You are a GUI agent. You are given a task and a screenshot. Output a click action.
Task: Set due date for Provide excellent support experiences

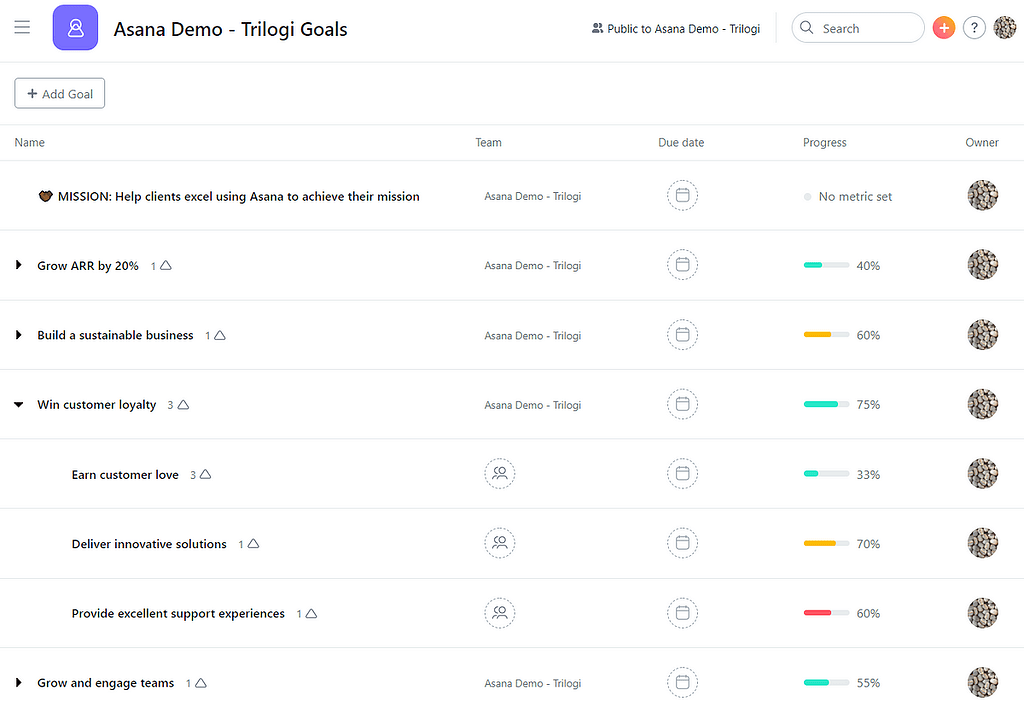click(682, 613)
